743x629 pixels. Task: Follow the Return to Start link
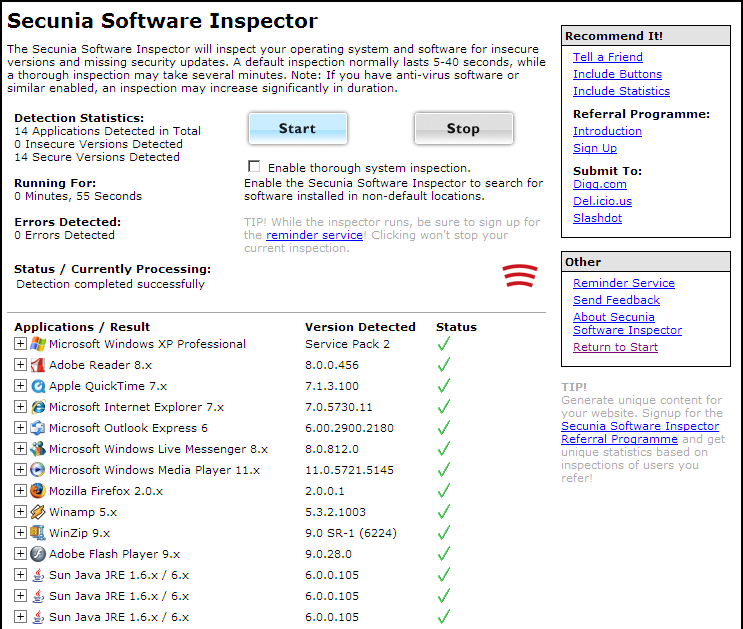615,347
